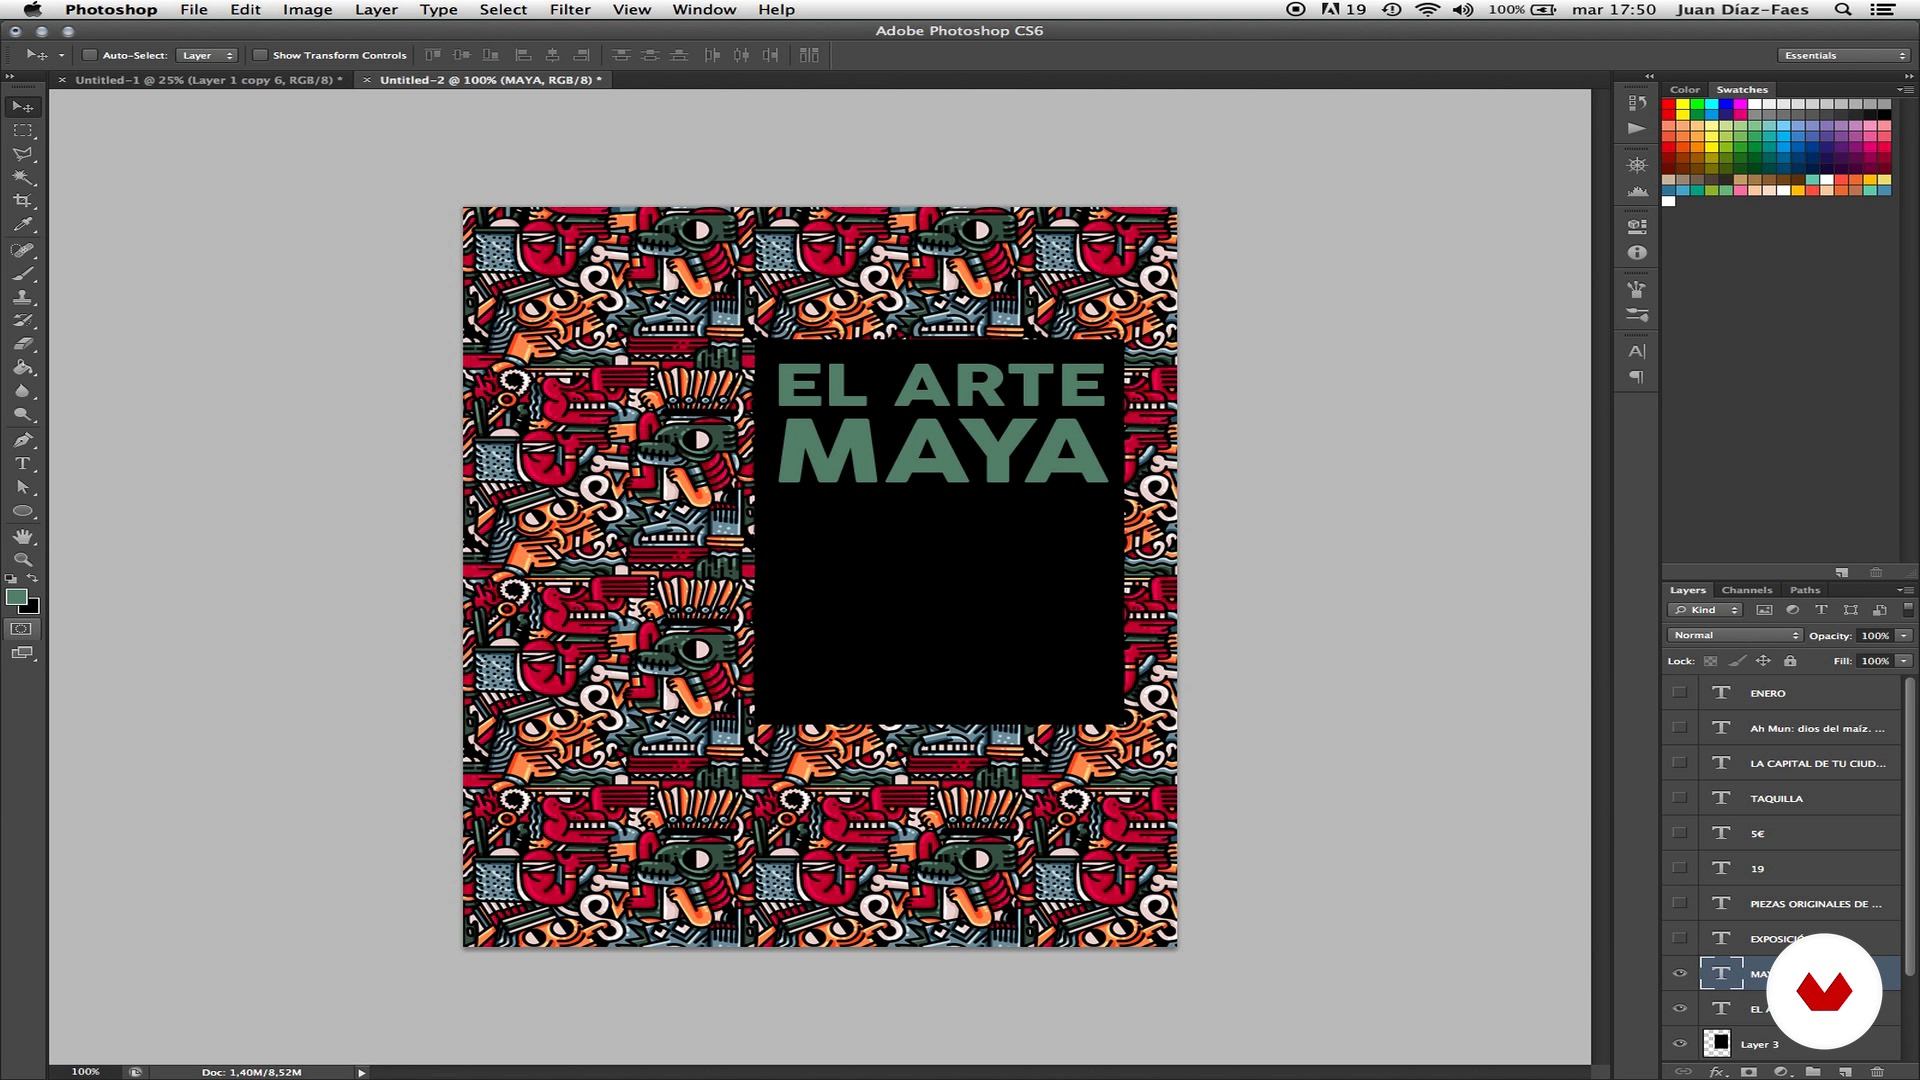
Task: Open the Auto-Select Layer dropdown
Action: [207, 55]
